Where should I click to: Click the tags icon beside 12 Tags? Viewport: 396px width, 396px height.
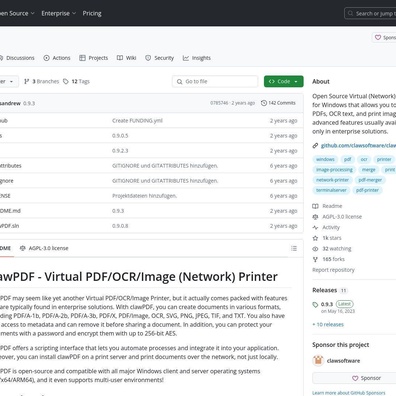coord(66,81)
